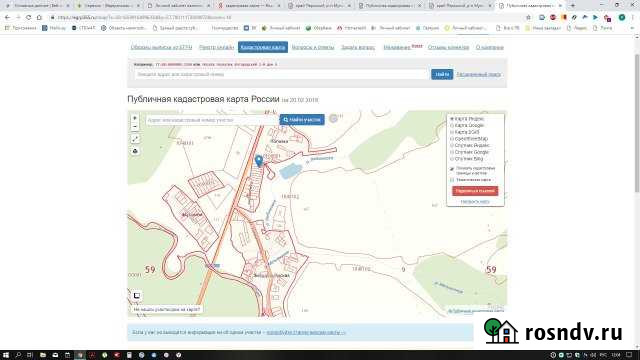Screen dimensions: 640x360
Task: Focus the map plot search field
Action: [212, 120]
